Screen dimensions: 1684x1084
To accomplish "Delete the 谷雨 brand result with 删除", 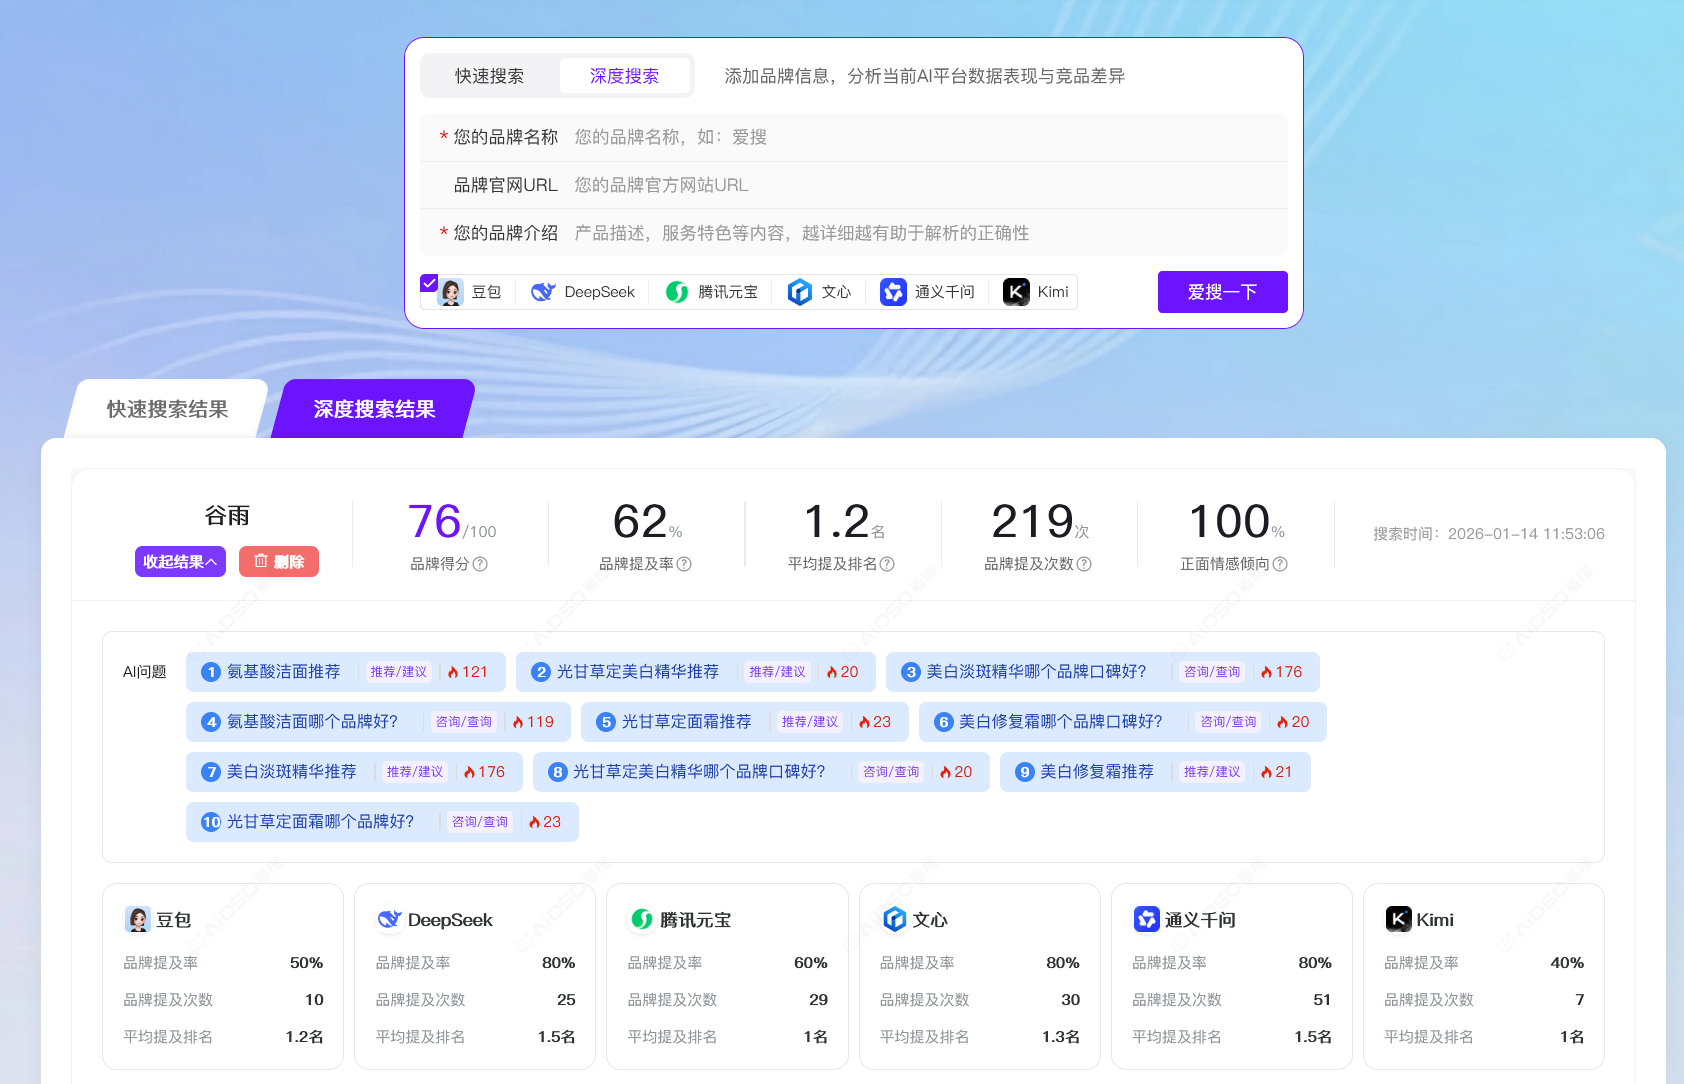I will [x=279, y=562].
